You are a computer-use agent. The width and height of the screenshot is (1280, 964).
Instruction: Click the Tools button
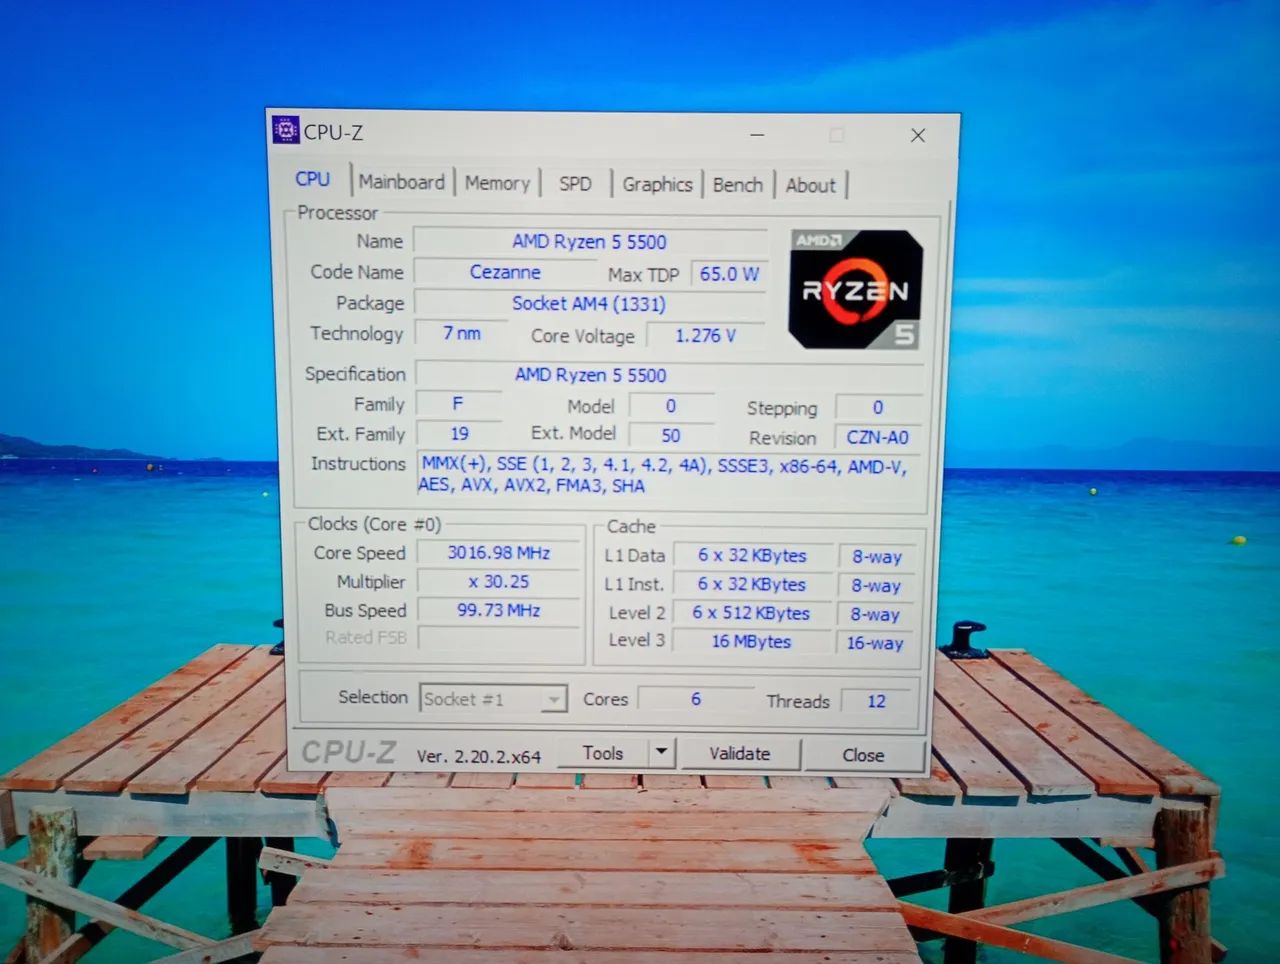[603, 753]
